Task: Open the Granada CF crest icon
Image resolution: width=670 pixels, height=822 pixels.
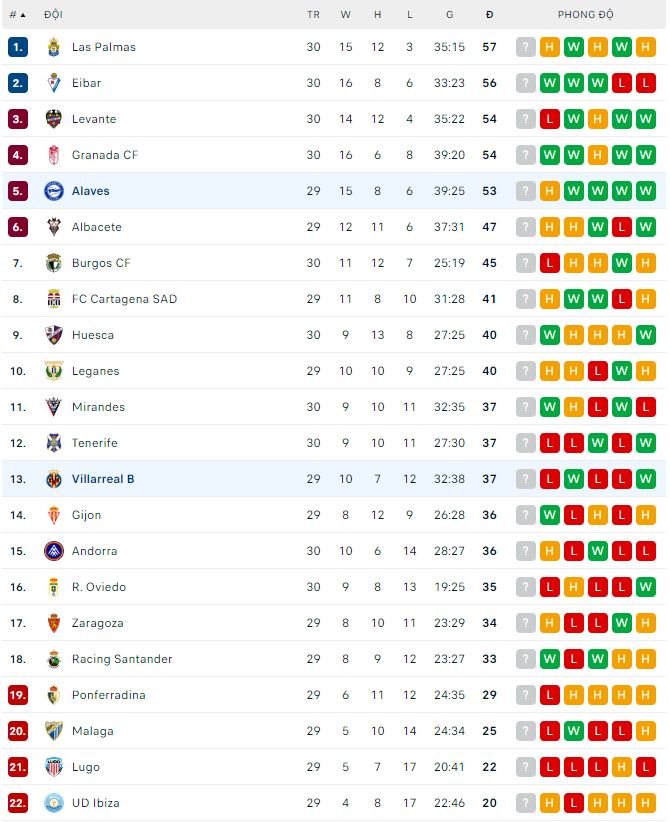Action: pyautogui.click(x=55, y=155)
